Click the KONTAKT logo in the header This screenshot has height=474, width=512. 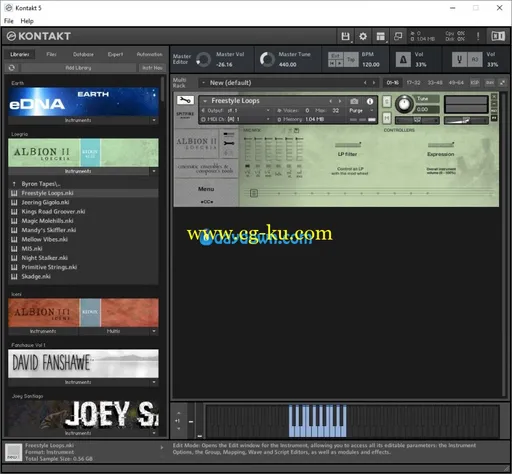click(x=39, y=36)
